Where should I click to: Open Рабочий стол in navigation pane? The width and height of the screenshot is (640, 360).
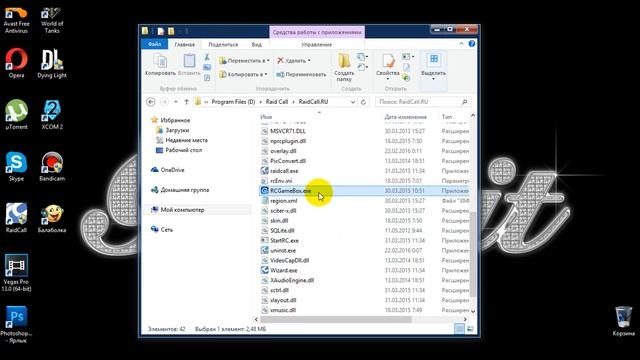pyautogui.click(x=183, y=150)
